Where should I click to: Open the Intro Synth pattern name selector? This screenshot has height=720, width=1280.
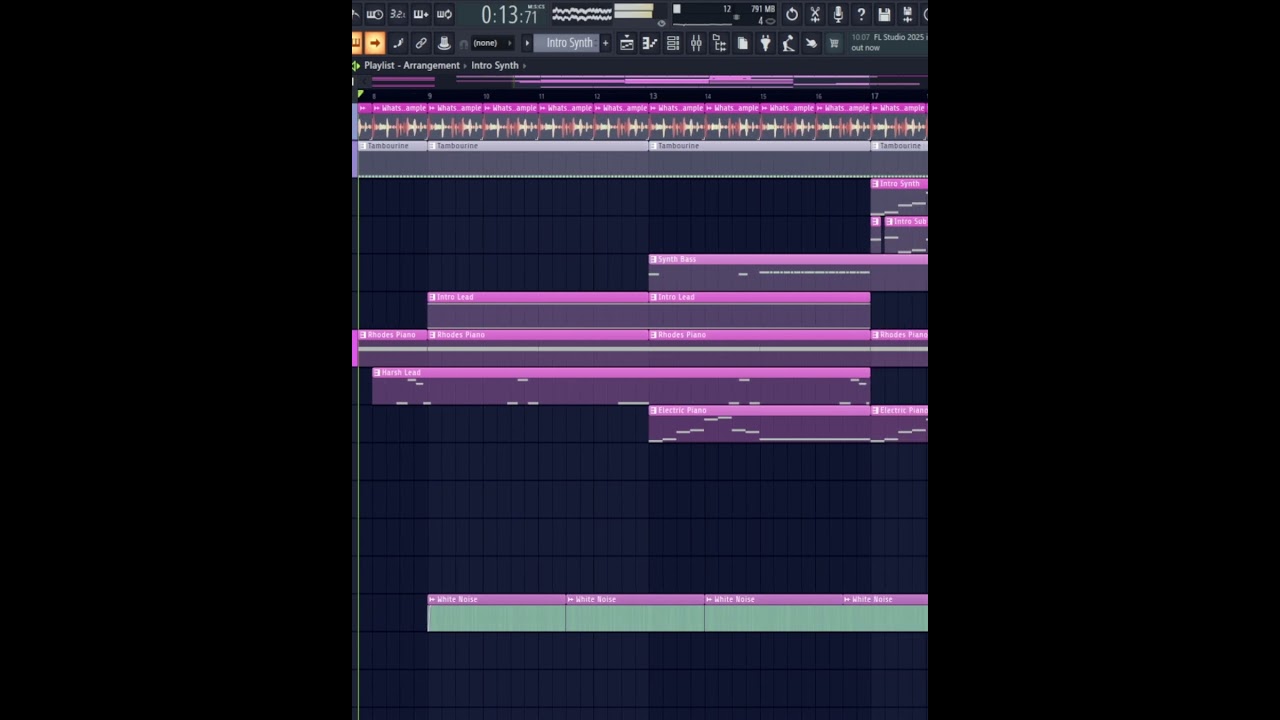click(566, 43)
